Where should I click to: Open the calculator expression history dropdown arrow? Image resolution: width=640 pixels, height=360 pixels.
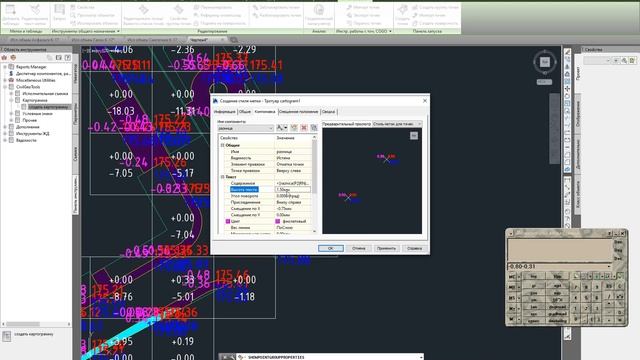click(x=609, y=267)
